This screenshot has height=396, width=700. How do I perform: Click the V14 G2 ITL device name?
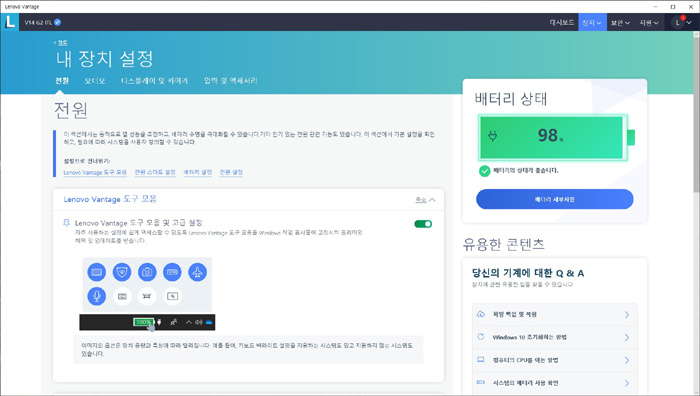38,22
